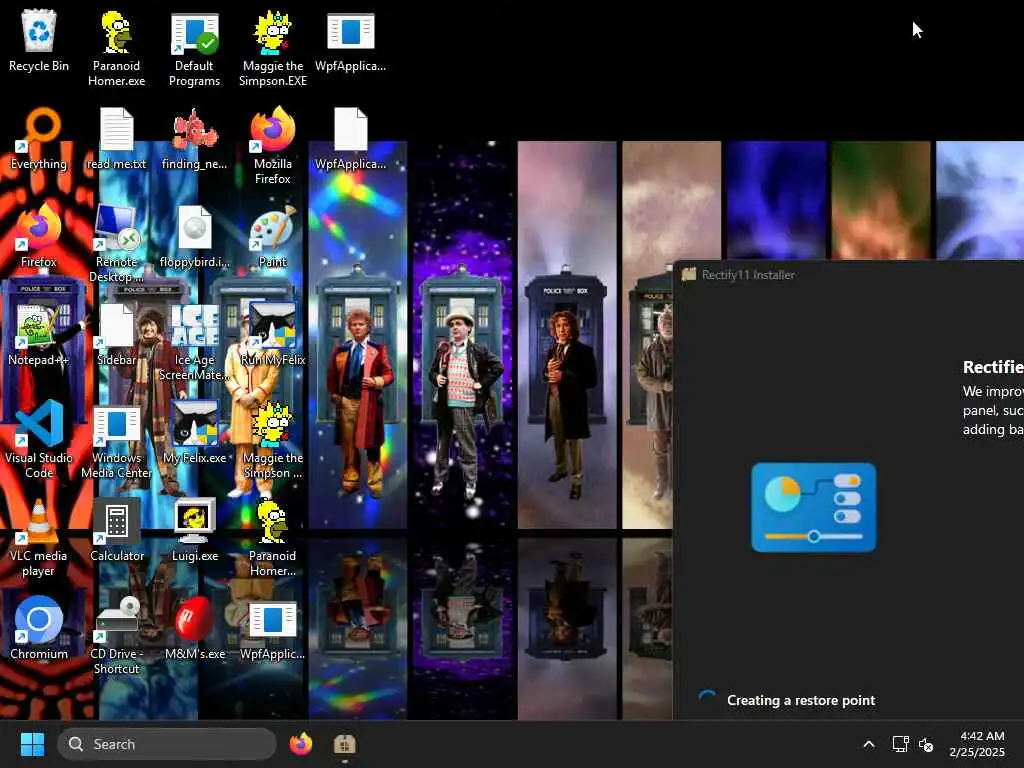Click the 'Creating a restore point' status text
Viewport: 1024px width, 768px height.
[x=801, y=700]
